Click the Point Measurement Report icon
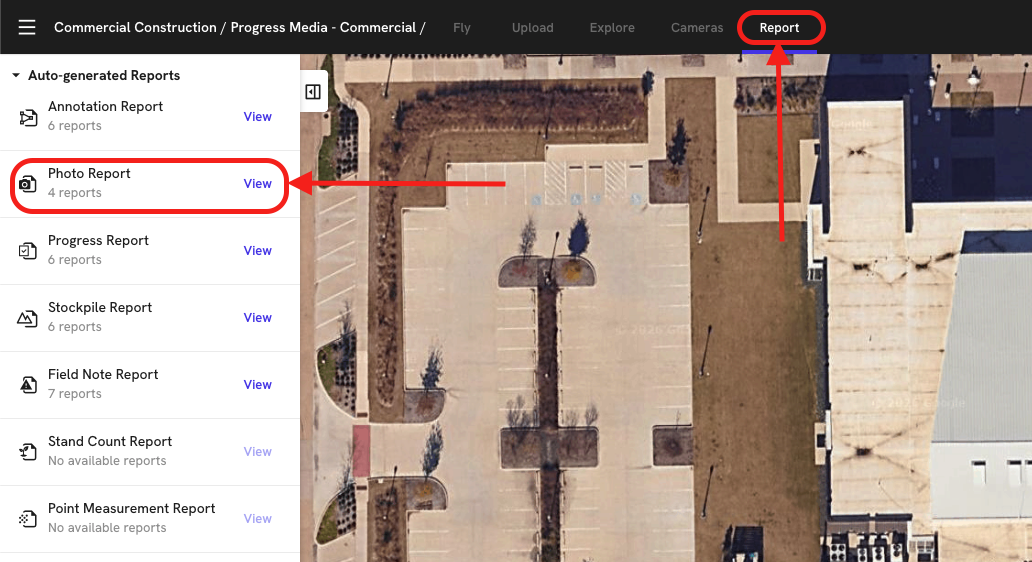This screenshot has width=1032, height=562. coord(28,519)
